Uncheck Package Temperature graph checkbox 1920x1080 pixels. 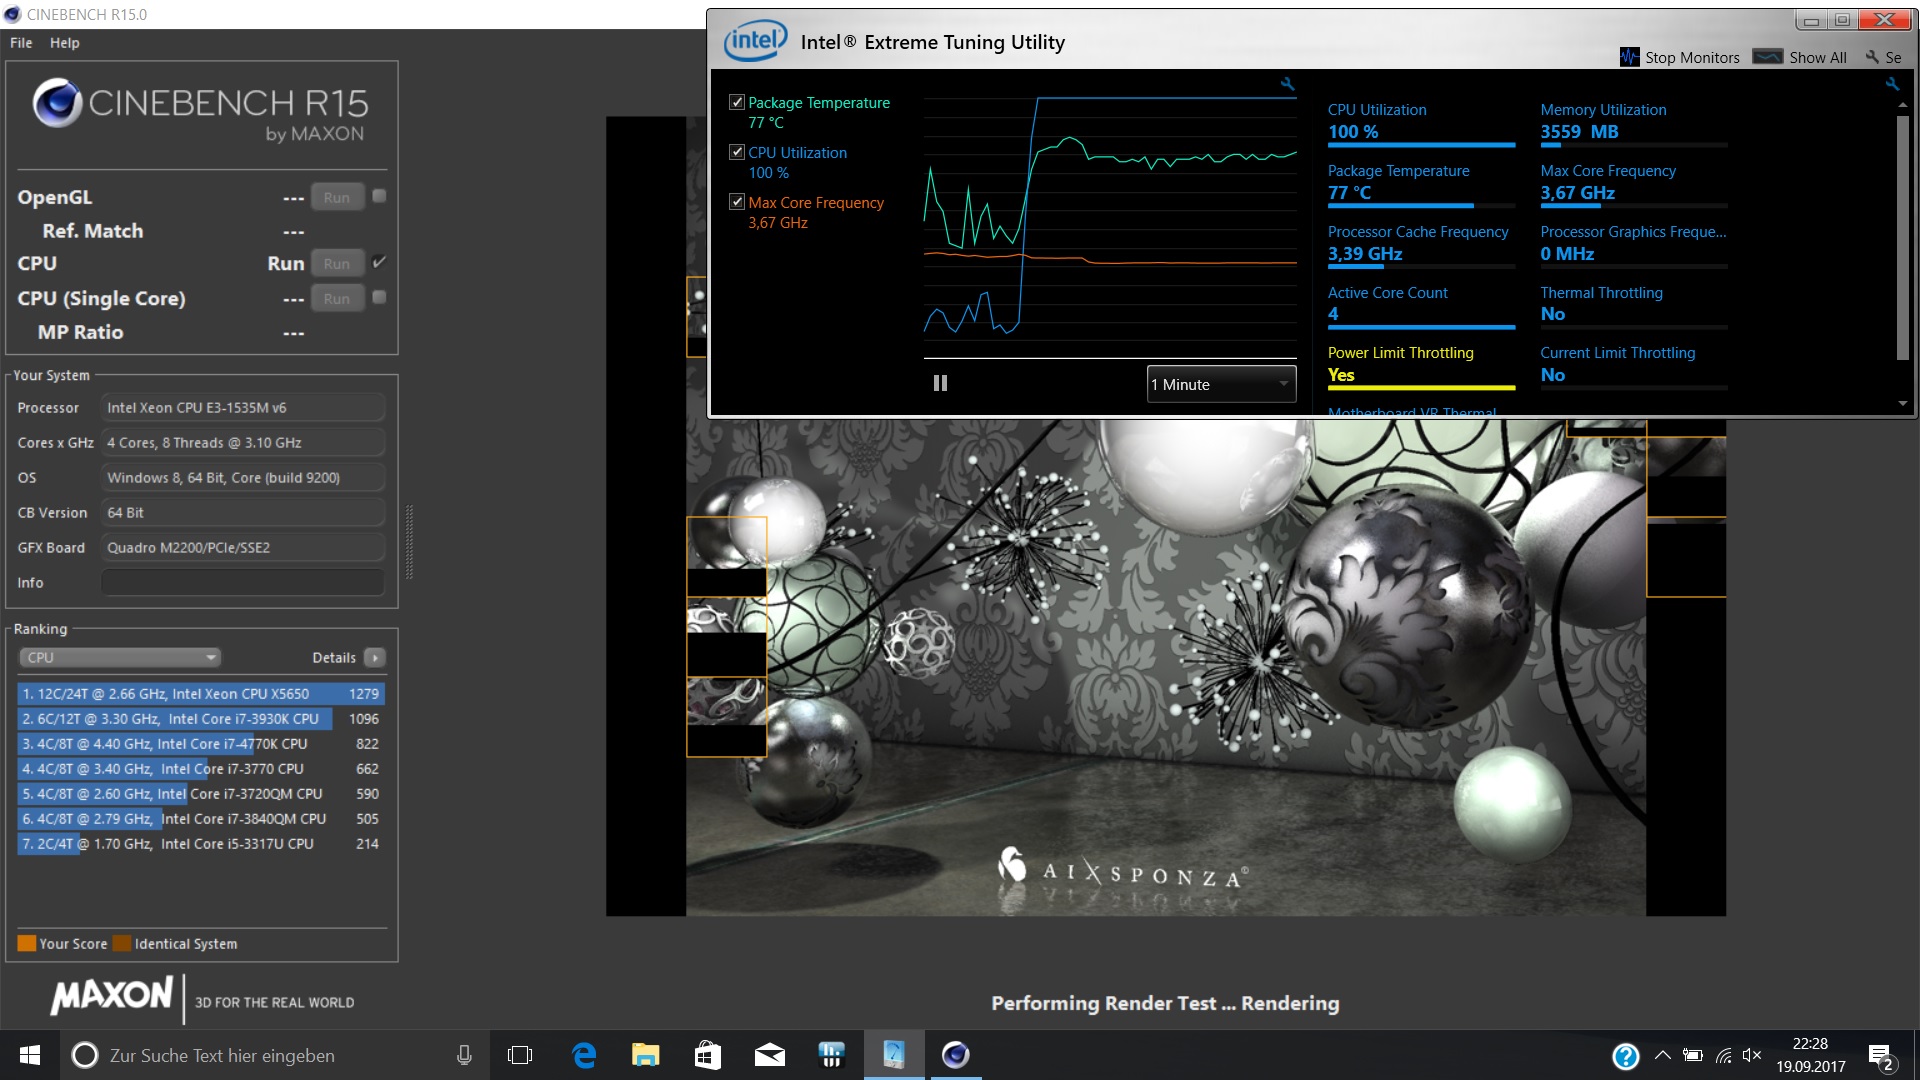pos(737,102)
